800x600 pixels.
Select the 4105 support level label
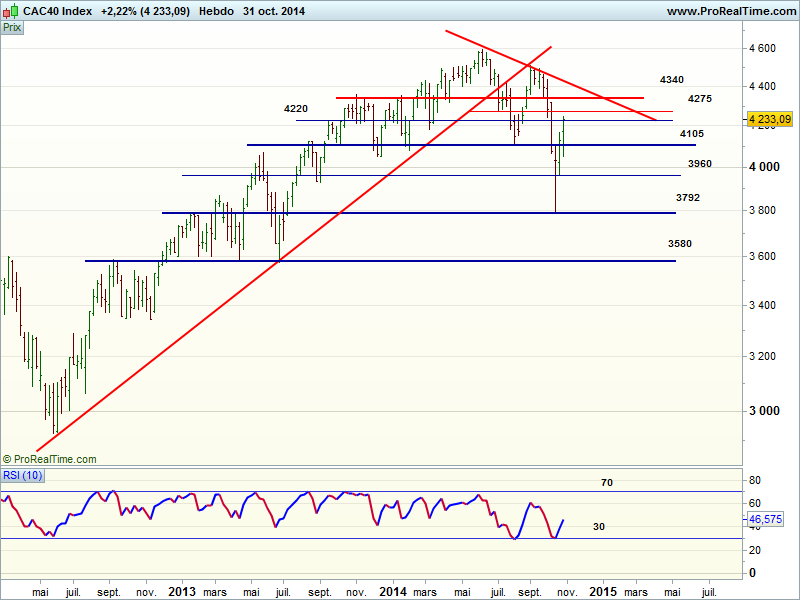(x=692, y=133)
